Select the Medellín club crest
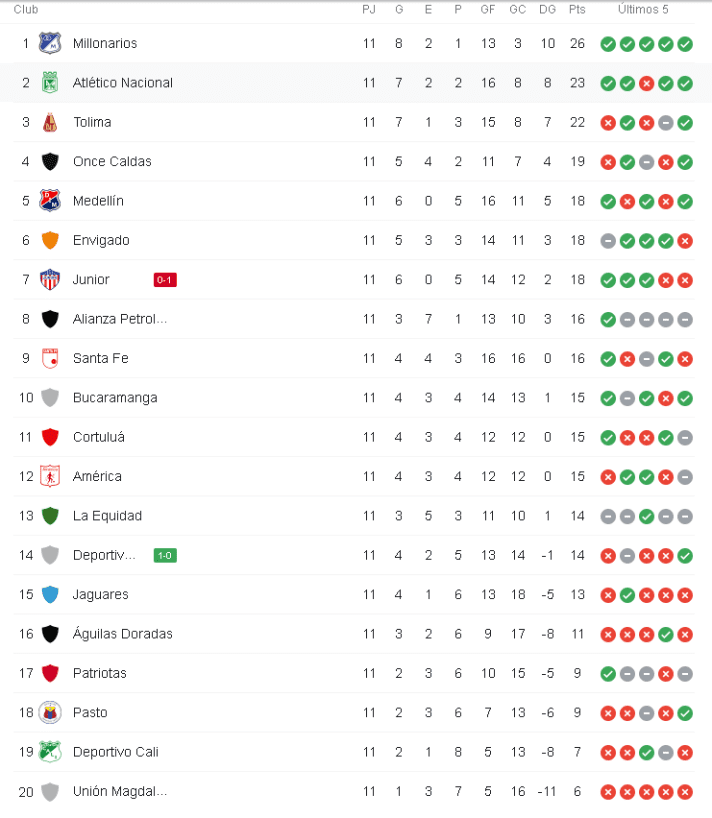 (50, 201)
